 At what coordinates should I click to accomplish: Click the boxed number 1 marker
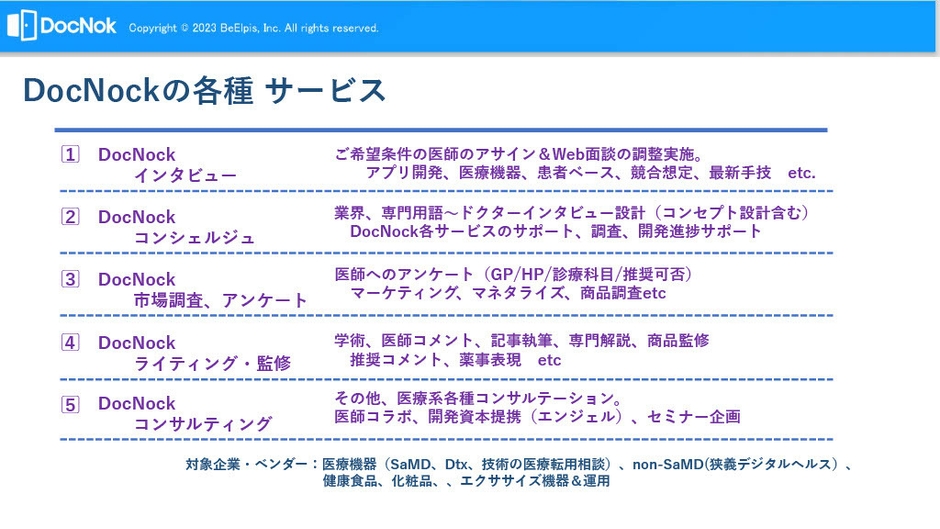(70, 155)
